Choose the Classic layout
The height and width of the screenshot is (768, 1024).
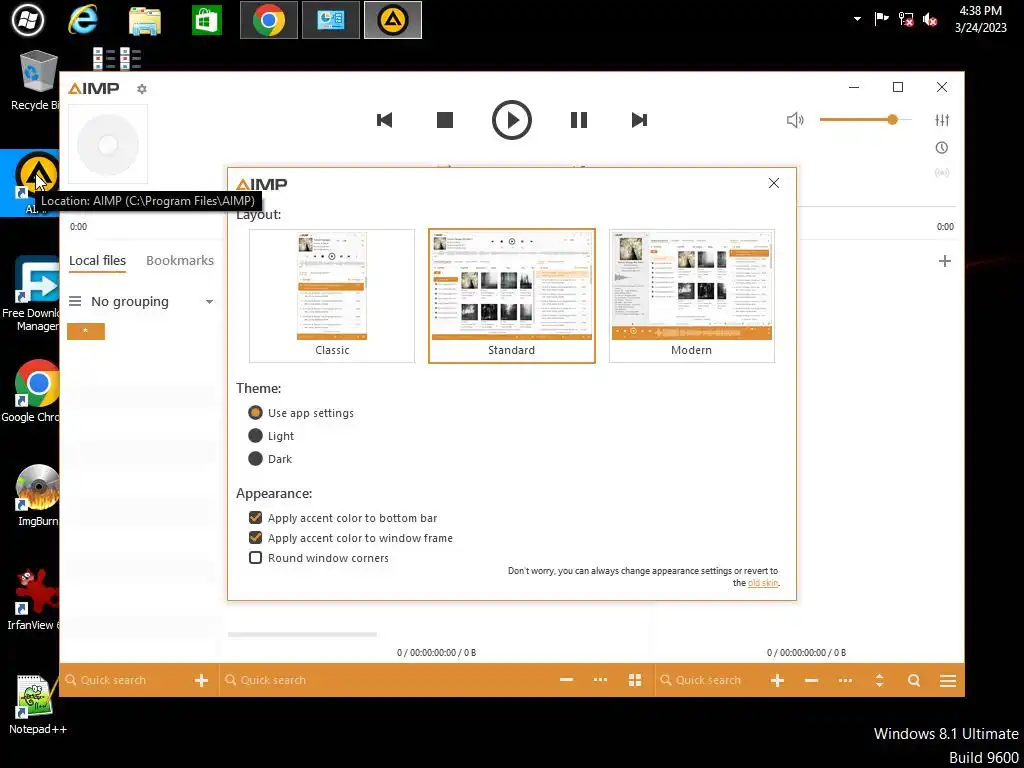click(x=332, y=296)
